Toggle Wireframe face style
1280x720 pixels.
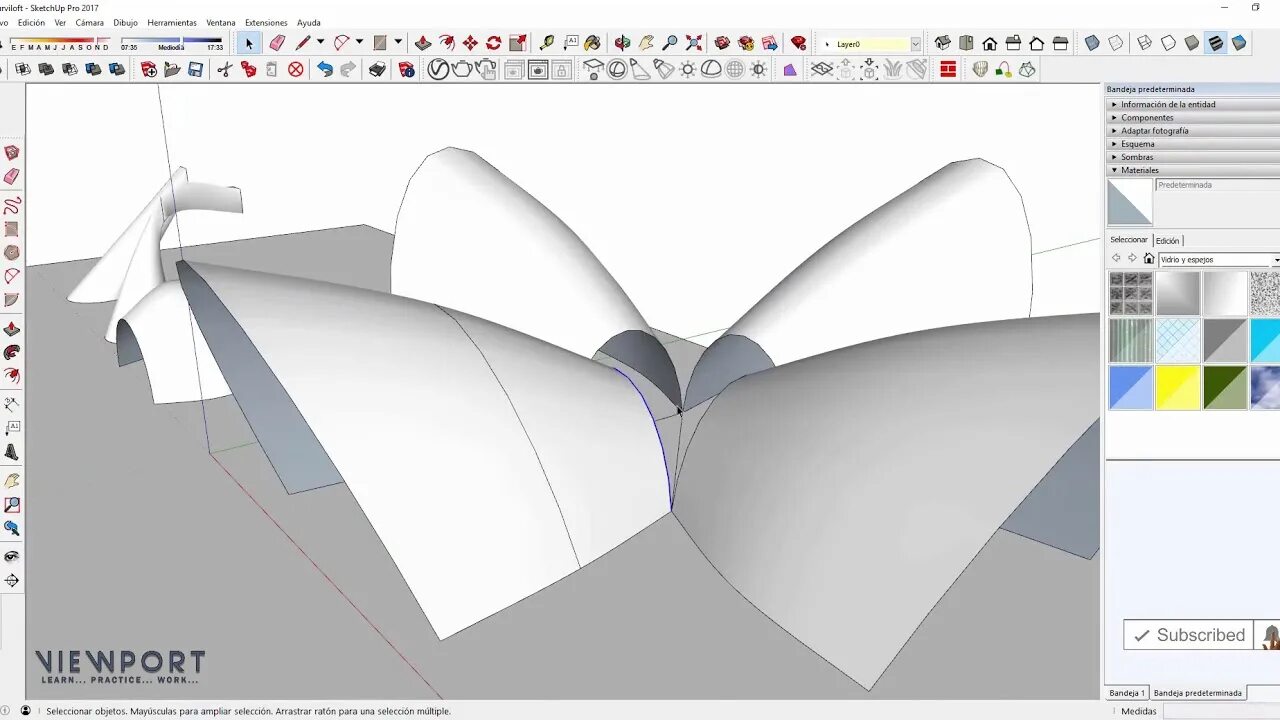click(1144, 43)
